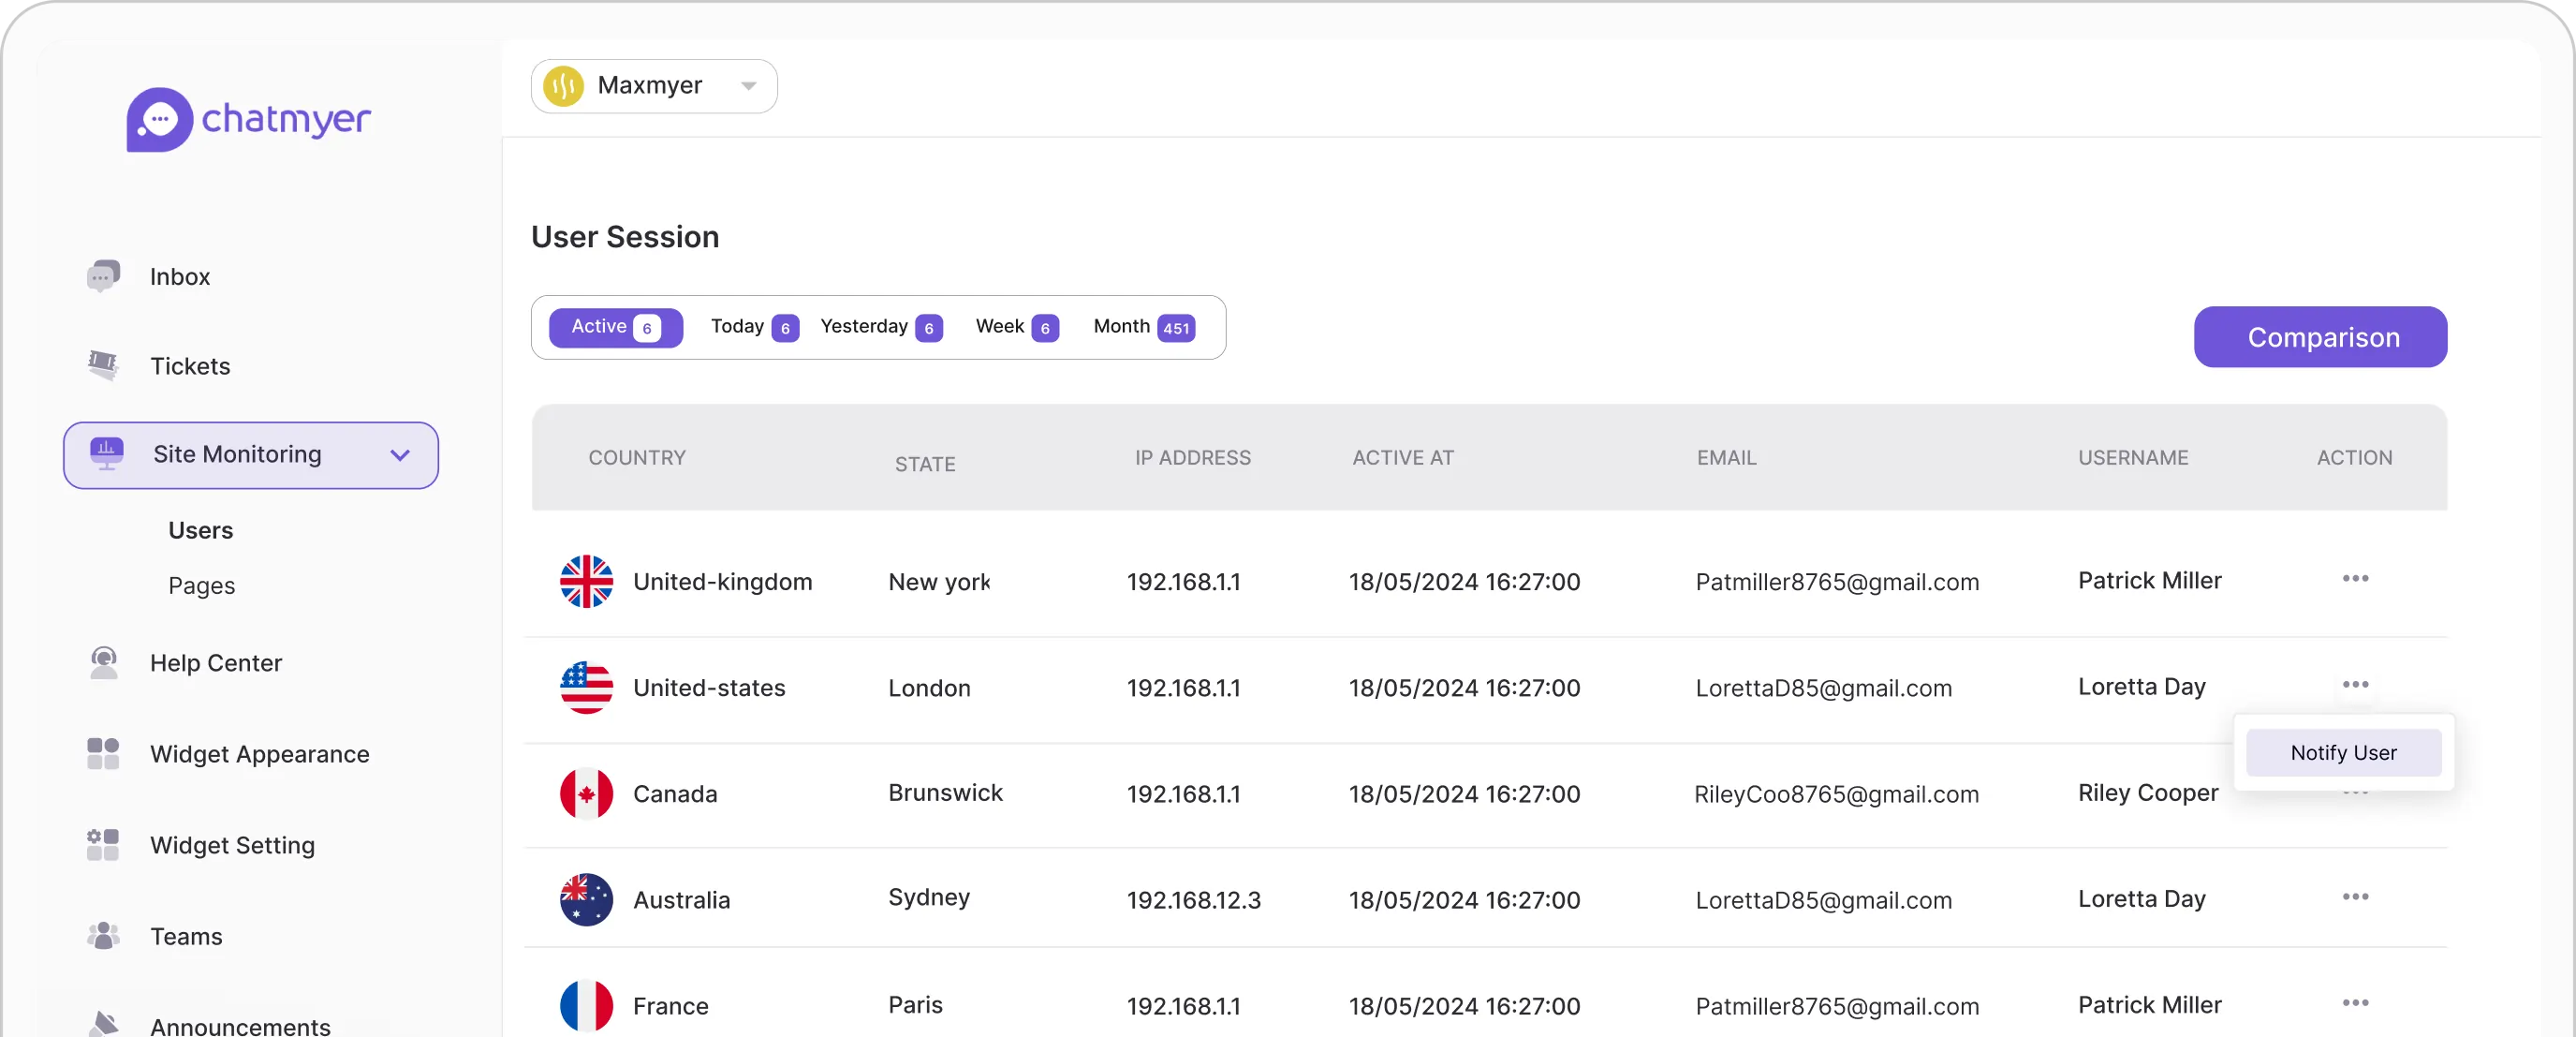Click the Help Center headset icon
This screenshot has height=1037, width=2576.
[x=103, y=662]
